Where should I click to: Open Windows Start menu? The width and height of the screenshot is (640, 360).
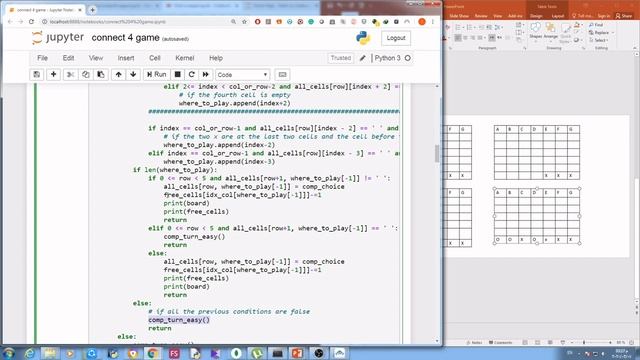click(9, 353)
